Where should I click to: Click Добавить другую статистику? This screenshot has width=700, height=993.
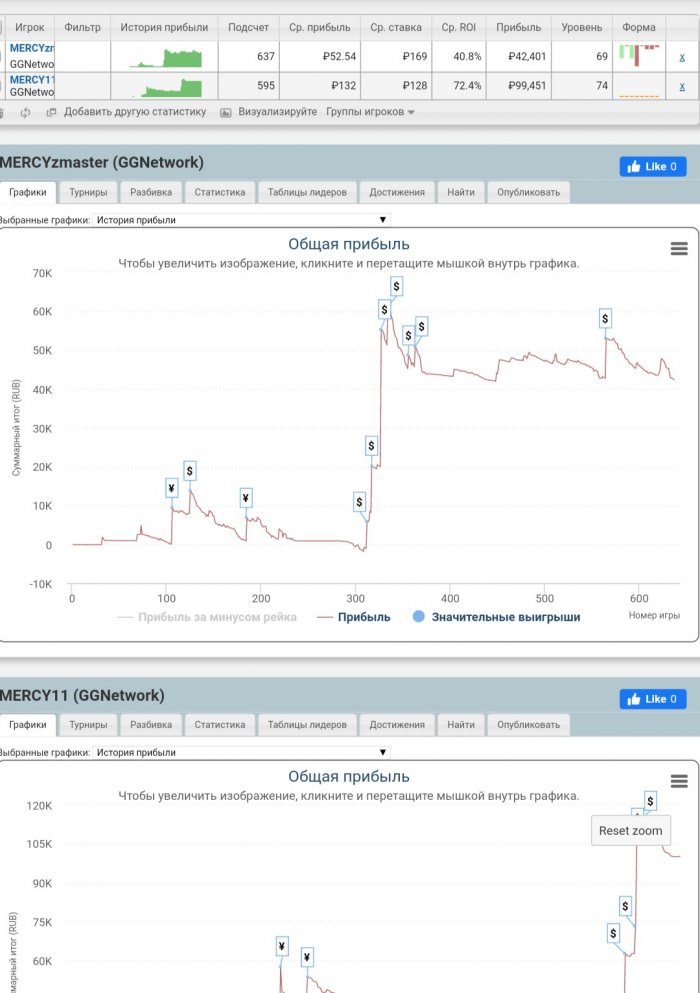pos(135,111)
